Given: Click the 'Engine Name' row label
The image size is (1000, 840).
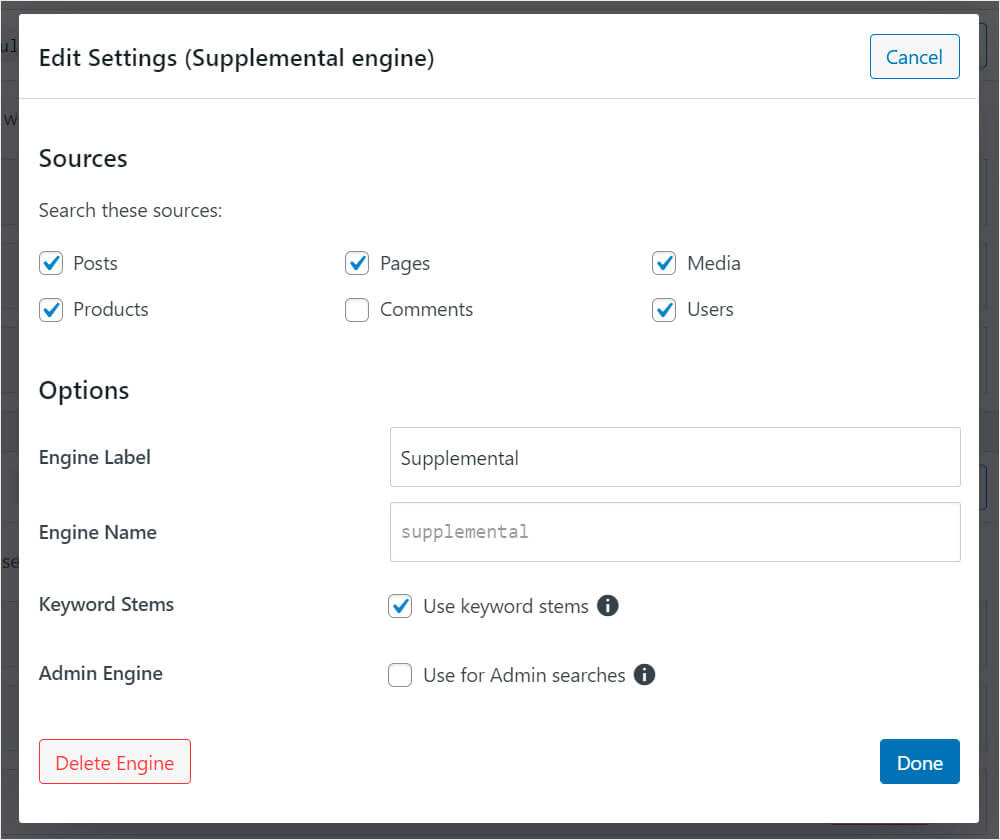Looking at the screenshot, I should coord(98,533).
